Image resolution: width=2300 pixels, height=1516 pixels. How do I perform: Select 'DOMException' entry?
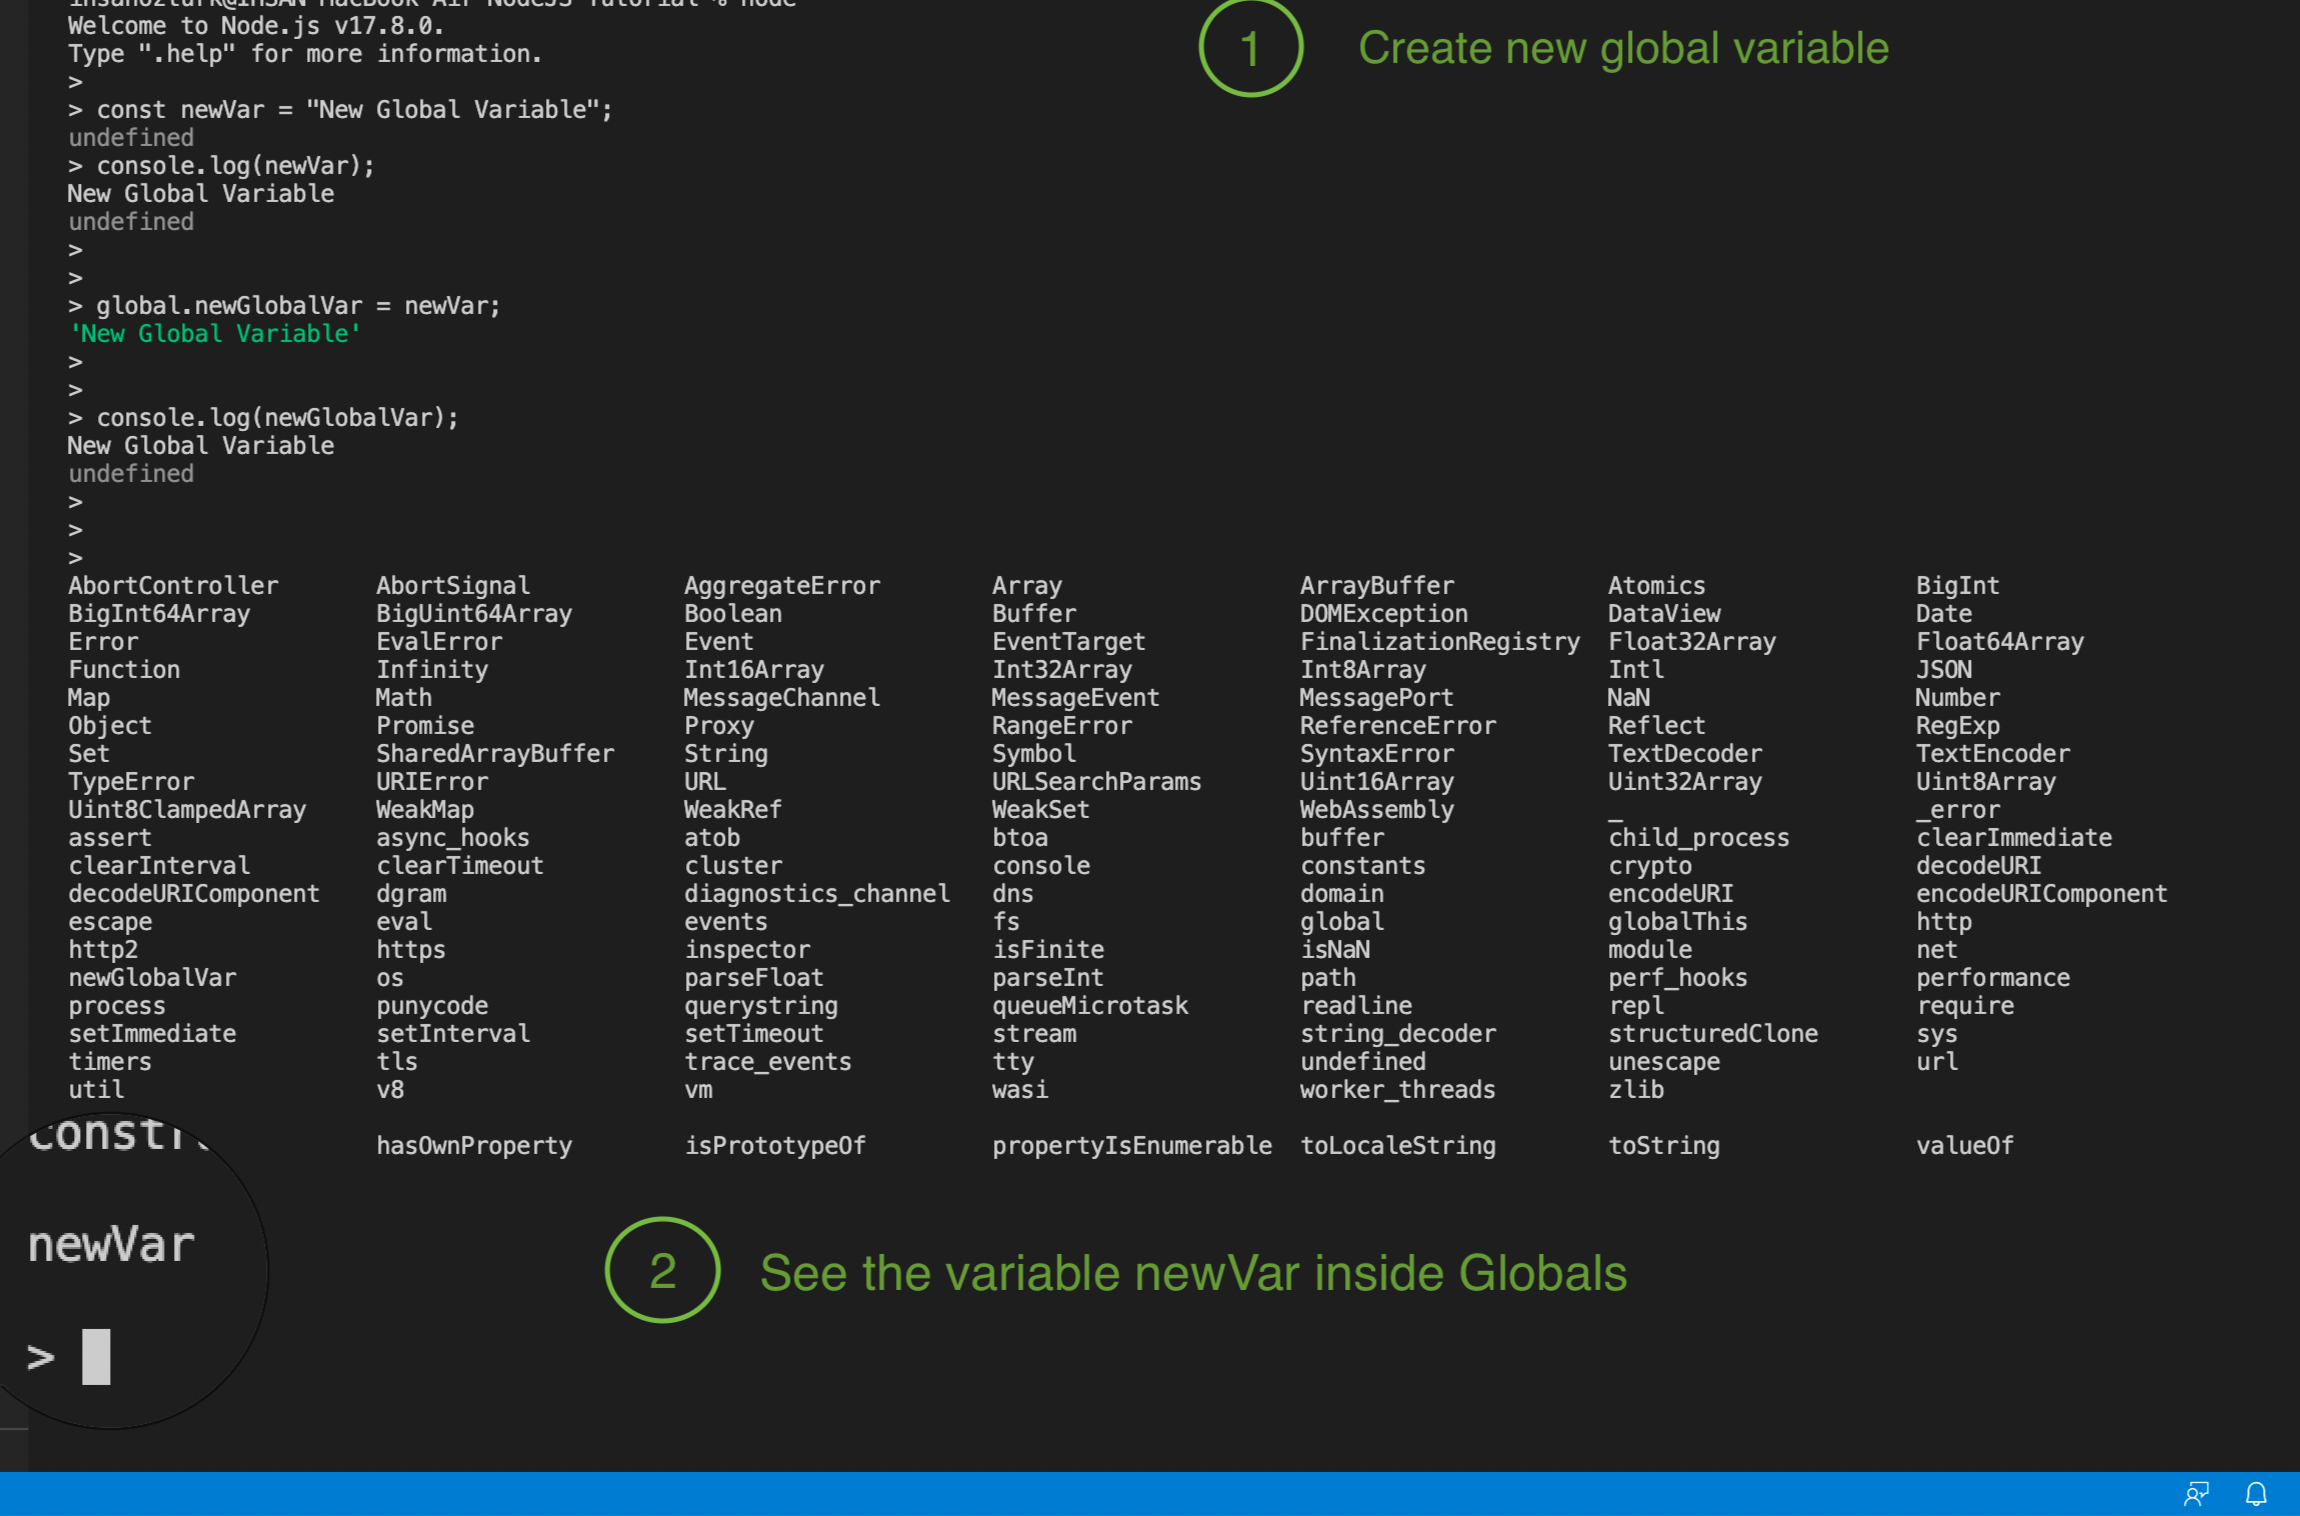(x=1384, y=614)
